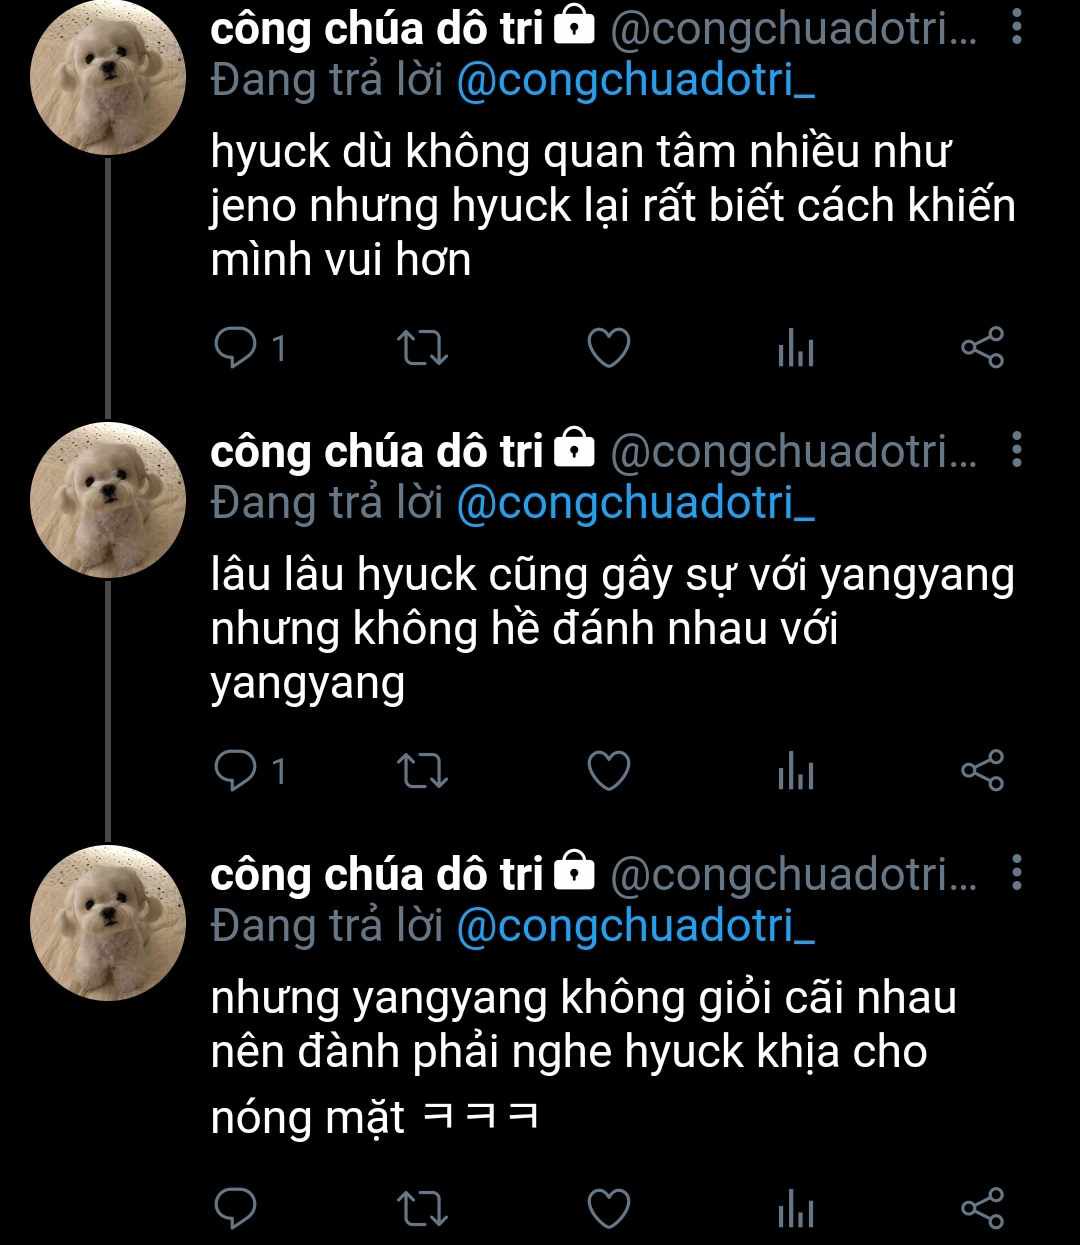
Task: Open @congchuadotri_ reply link in third tweet
Action: click(x=636, y=926)
